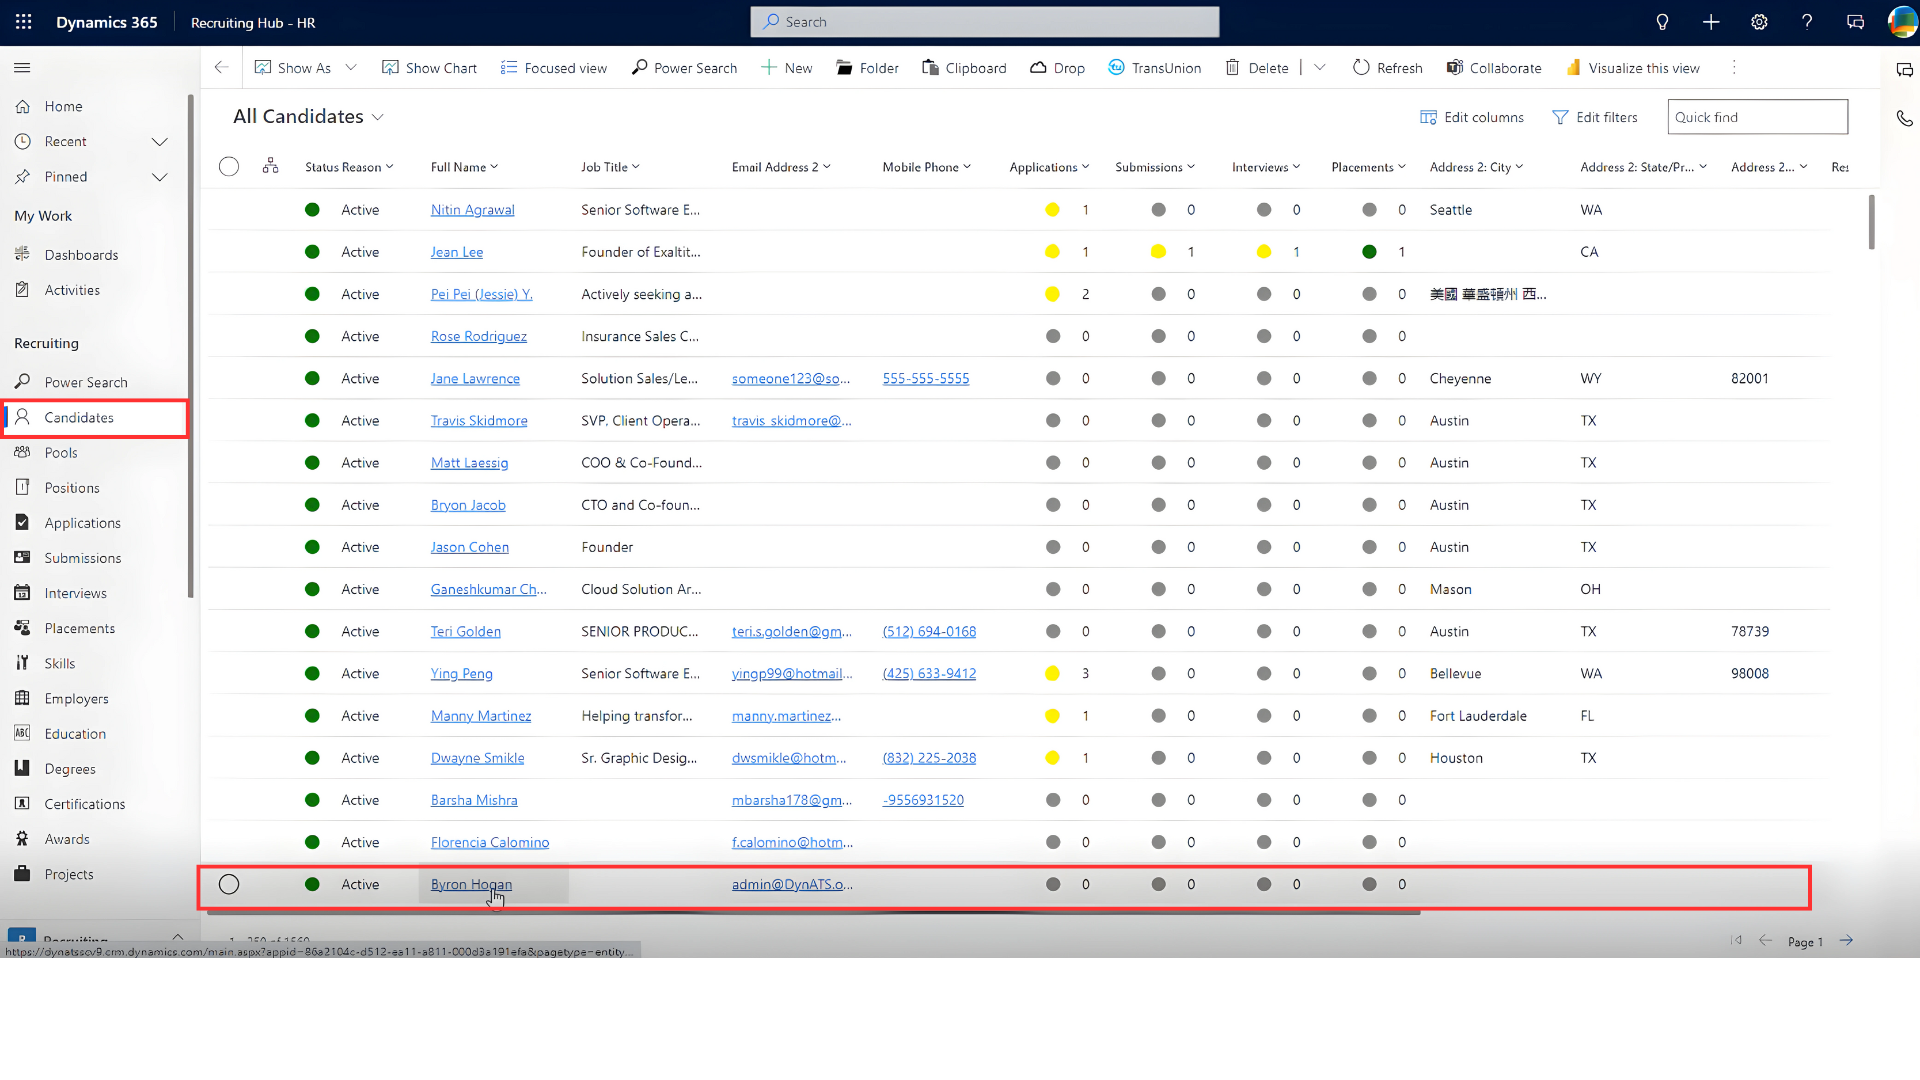Expand the Pinned section chevron
1920x1080 pixels.
[159, 177]
